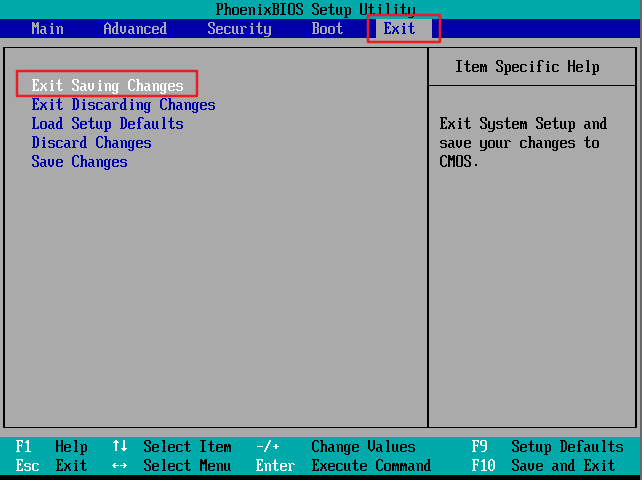Click the left-right arrows Select Menu legend

pos(172,466)
